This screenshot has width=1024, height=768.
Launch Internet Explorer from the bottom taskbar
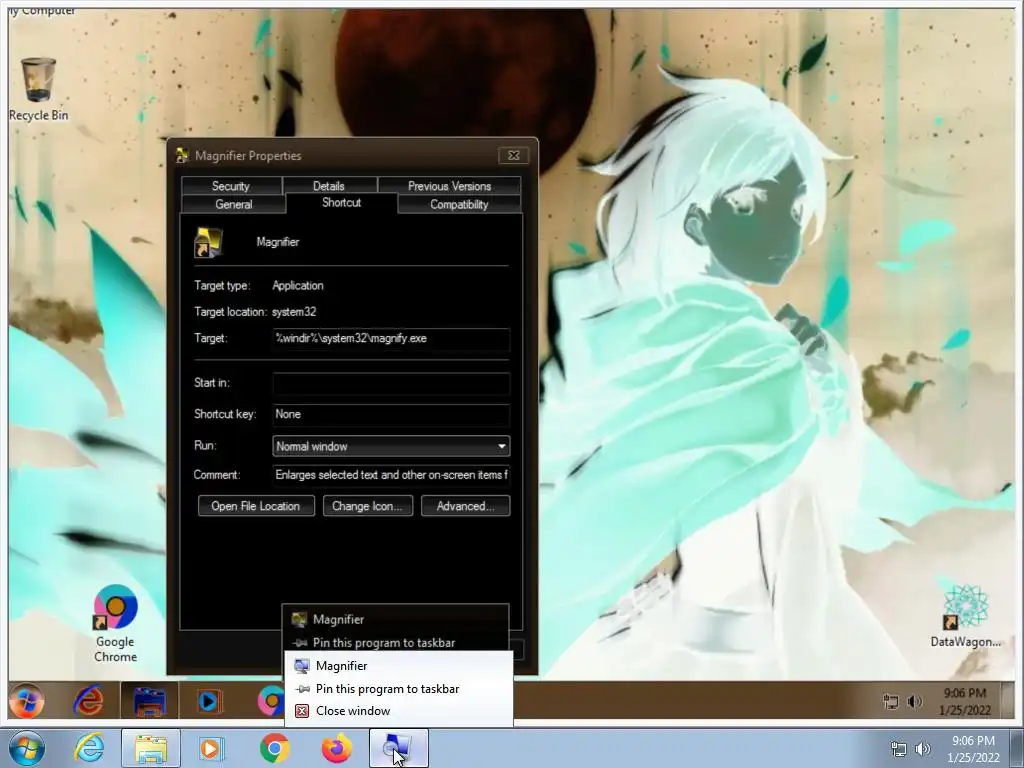point(89,748)
